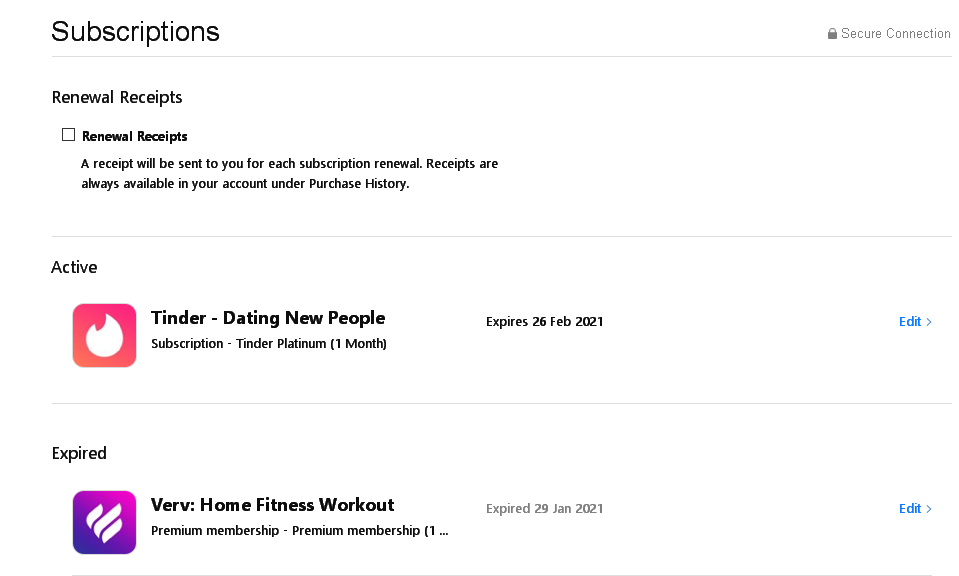This screenshot has height=576, width=959.
Task: Click the Expired section heading
Action: [79, 454]
